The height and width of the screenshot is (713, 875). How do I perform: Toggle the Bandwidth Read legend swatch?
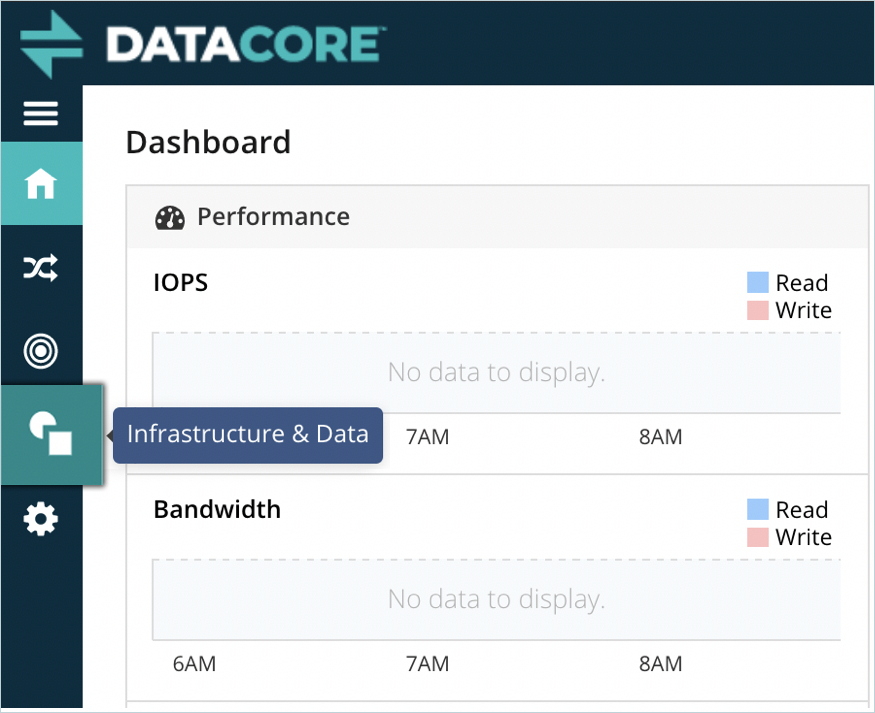pyautogui.click(x=757, y=509)
